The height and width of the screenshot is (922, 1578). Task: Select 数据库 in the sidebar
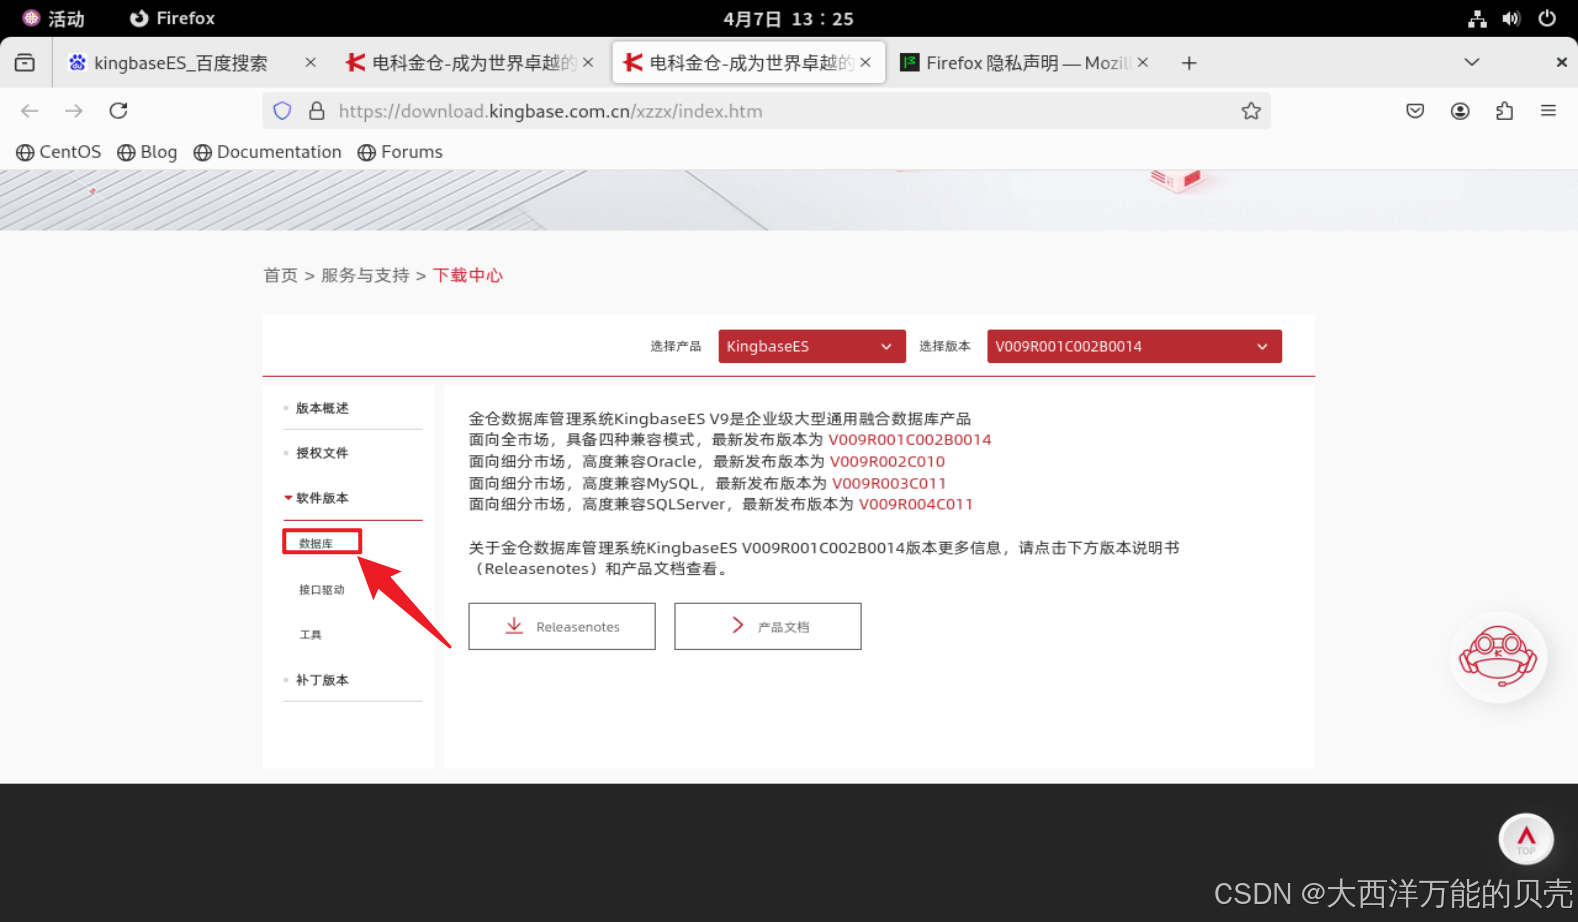pyautogui.click(x=316, y=543)
